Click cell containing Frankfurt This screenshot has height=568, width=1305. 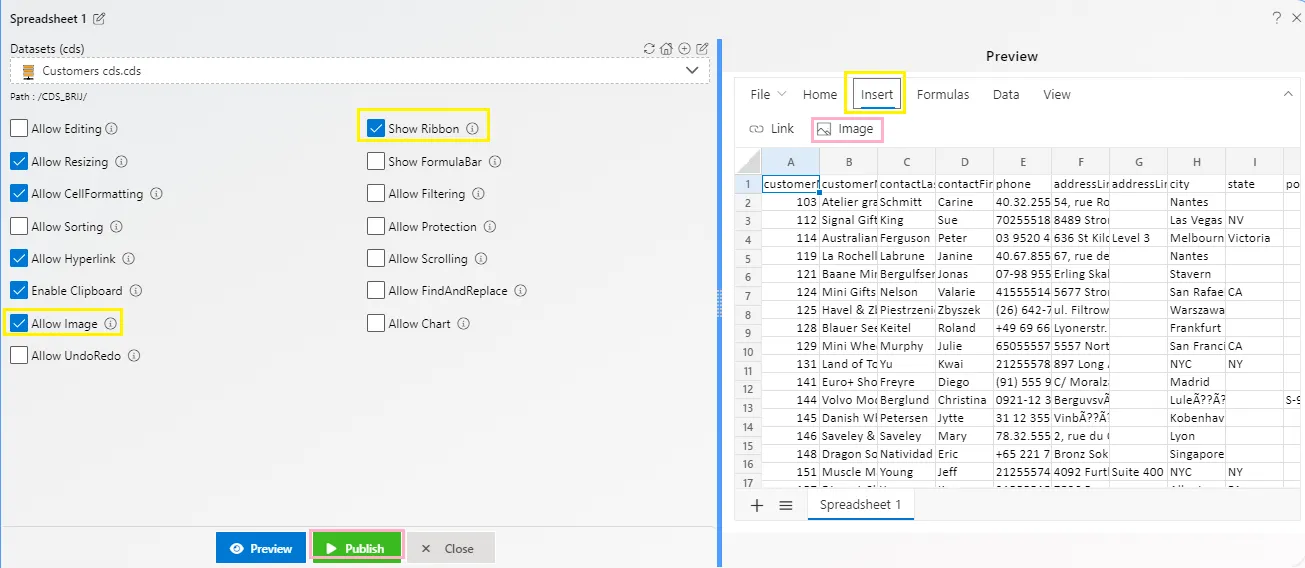1196,328
